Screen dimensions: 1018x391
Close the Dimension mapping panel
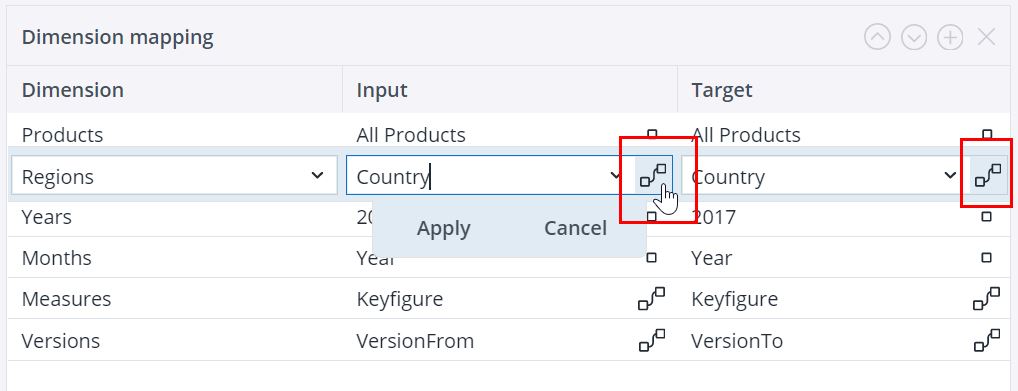[986, 38]
